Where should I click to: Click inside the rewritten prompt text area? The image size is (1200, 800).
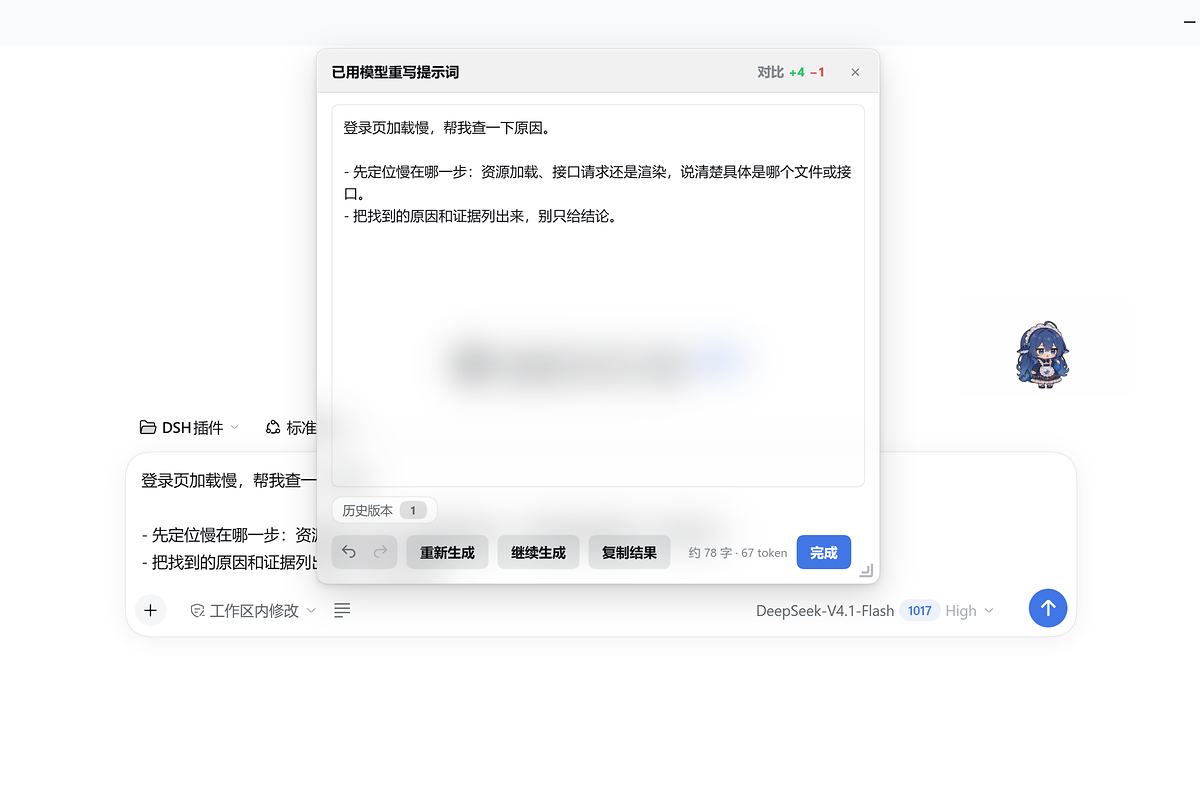[598, 295]
